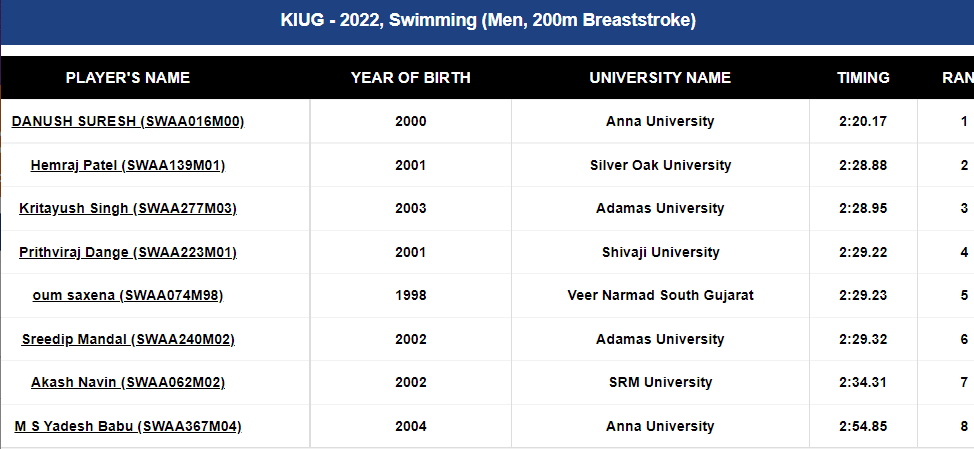Click the 2:54.85 timing cell
This screenshot has width=974, height=449.
coord(863,426)
